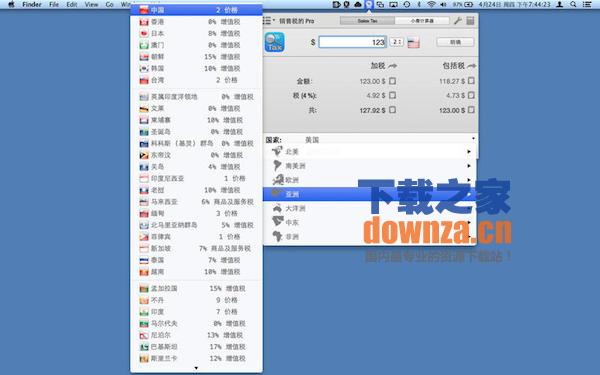Choose 斯里兰卡 12% 增值税 entry
Screen dimensions: 600x375
tap(196, 359)
